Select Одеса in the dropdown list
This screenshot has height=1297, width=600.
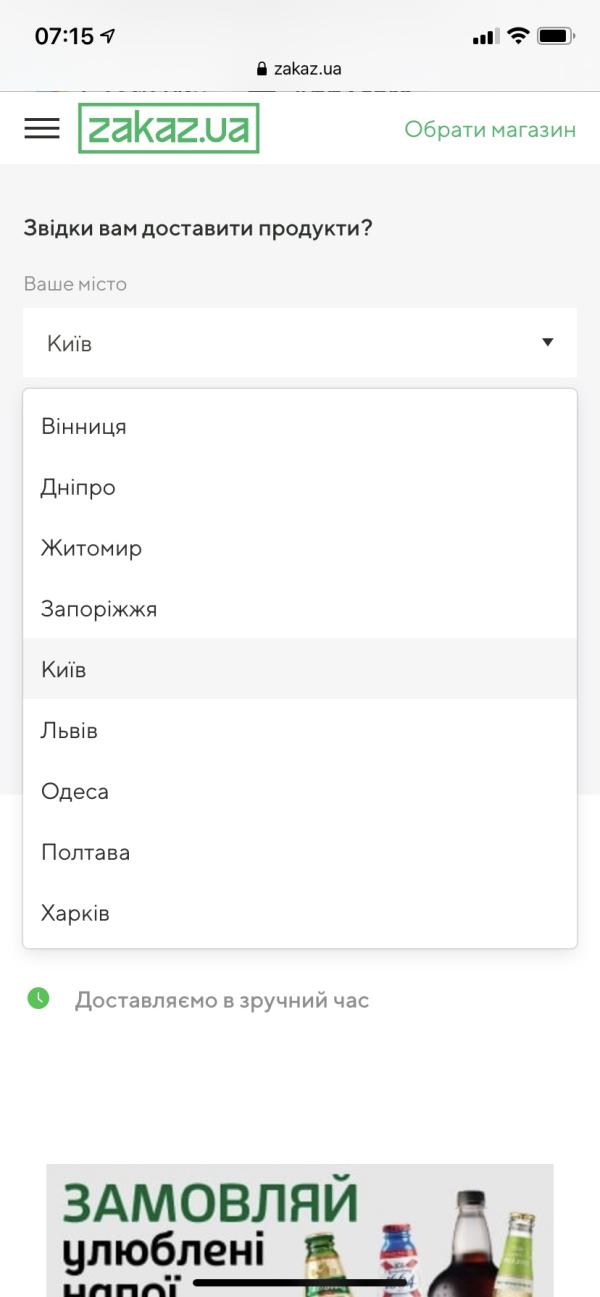point(75,791)
